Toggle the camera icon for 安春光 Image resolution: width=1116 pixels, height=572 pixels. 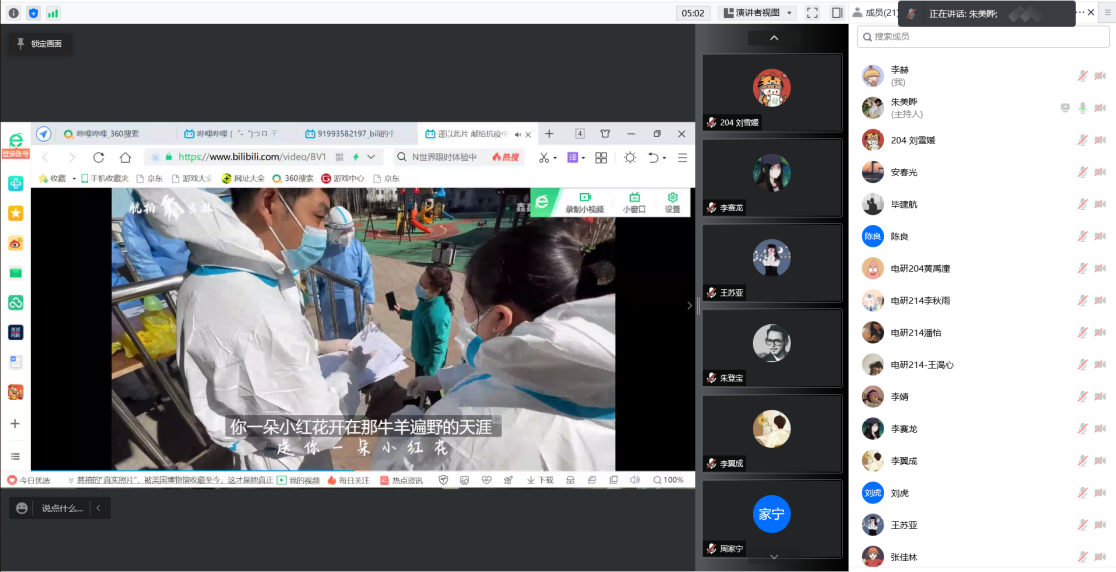point(1100,172)
